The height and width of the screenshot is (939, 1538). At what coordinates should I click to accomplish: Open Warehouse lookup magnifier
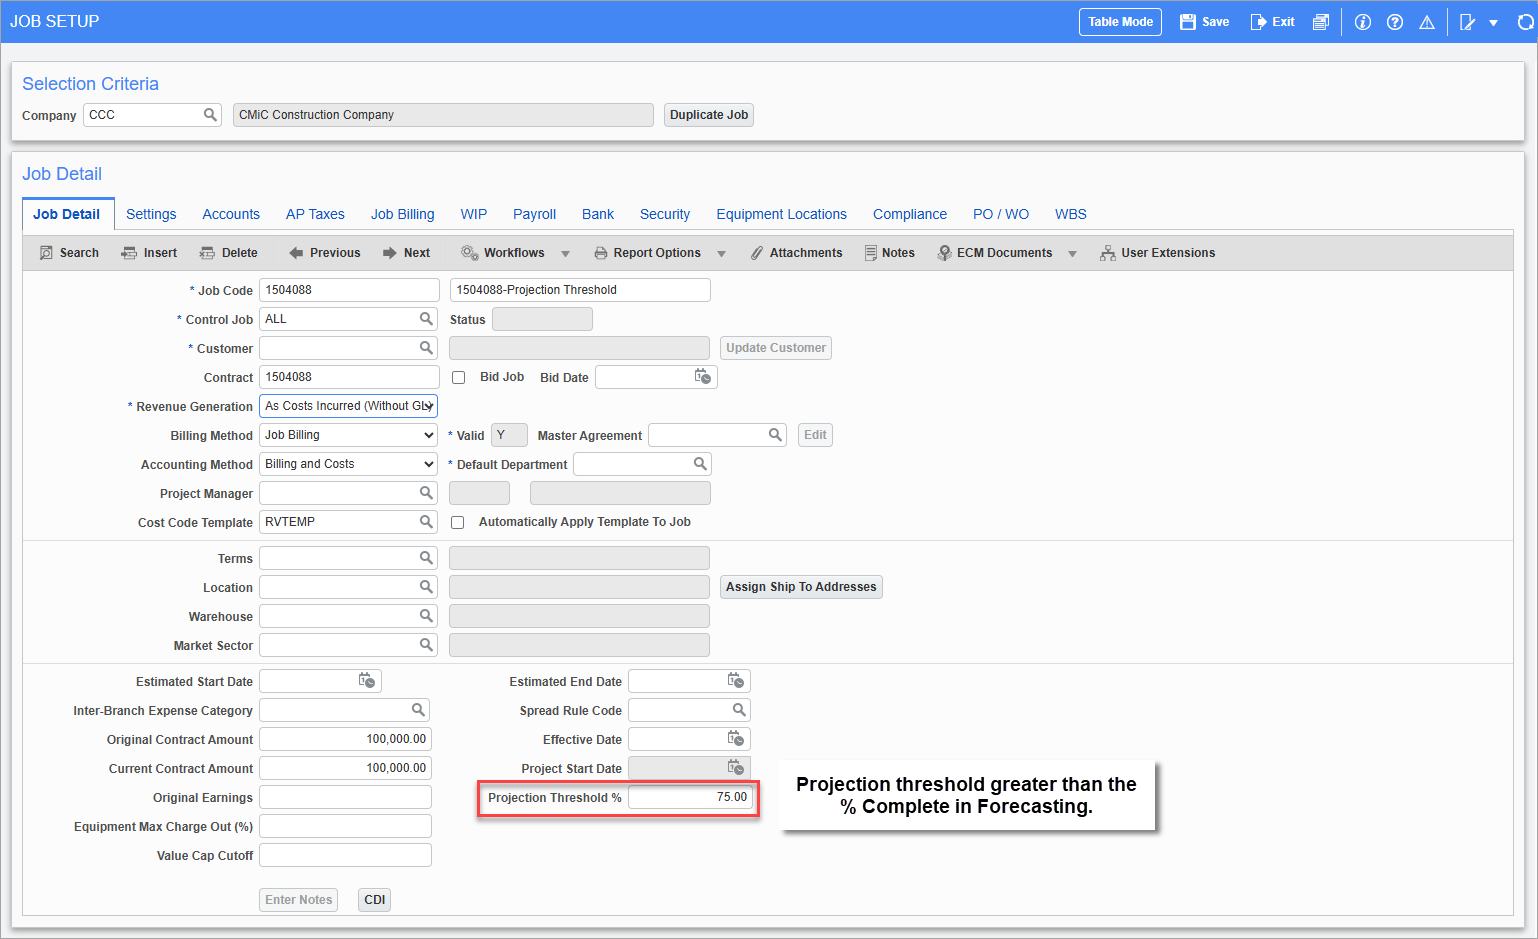(426, 616)
